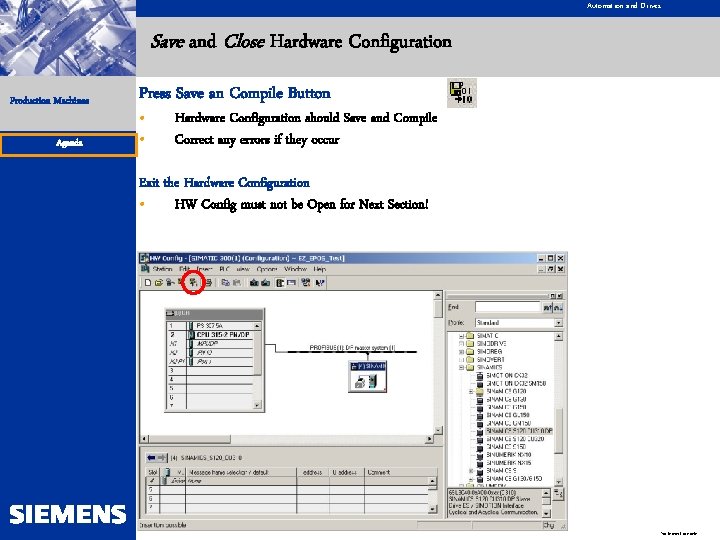The image size is (720, 540).
Task: Select SINUMERIK NX15 in catalog tree
Action: tap(508, 463)
